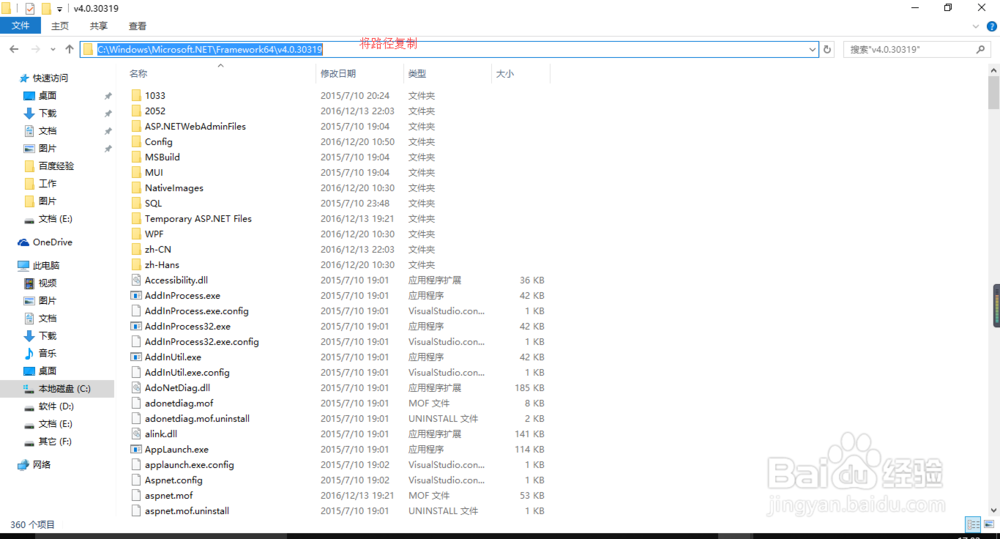Select the AppLaunch.exe application icon
The height and width of the screenshot is (539, 1000).
pos(136,450)
